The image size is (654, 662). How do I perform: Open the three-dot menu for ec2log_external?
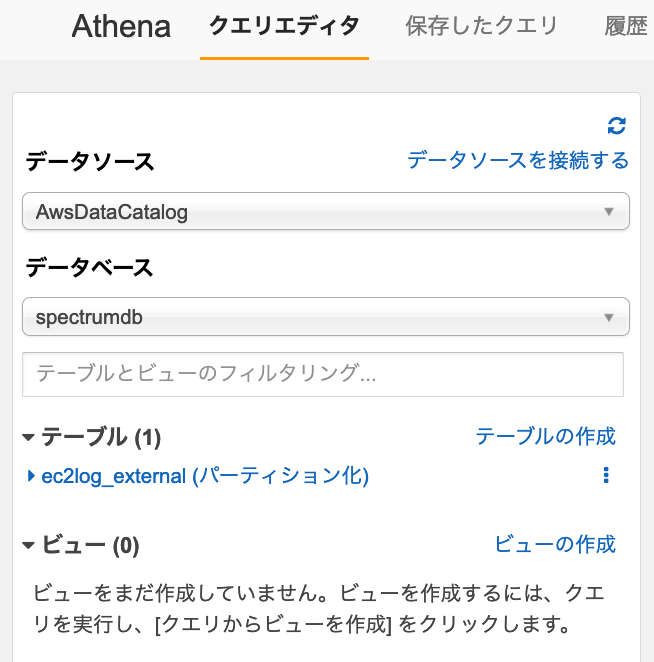point(606,475)
